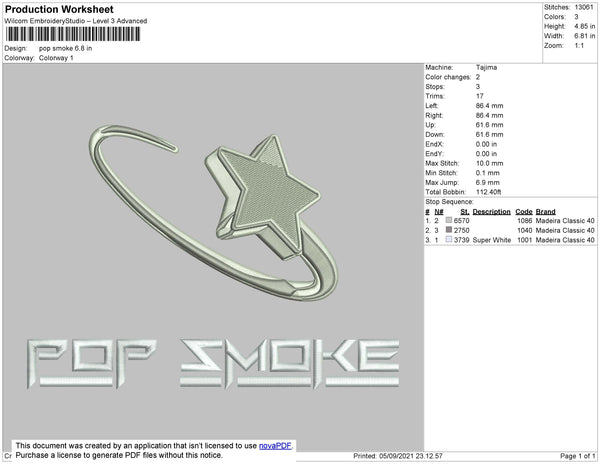
Task: Select thread code 1040
Action: pyautogui.click(x=524, y=230)
